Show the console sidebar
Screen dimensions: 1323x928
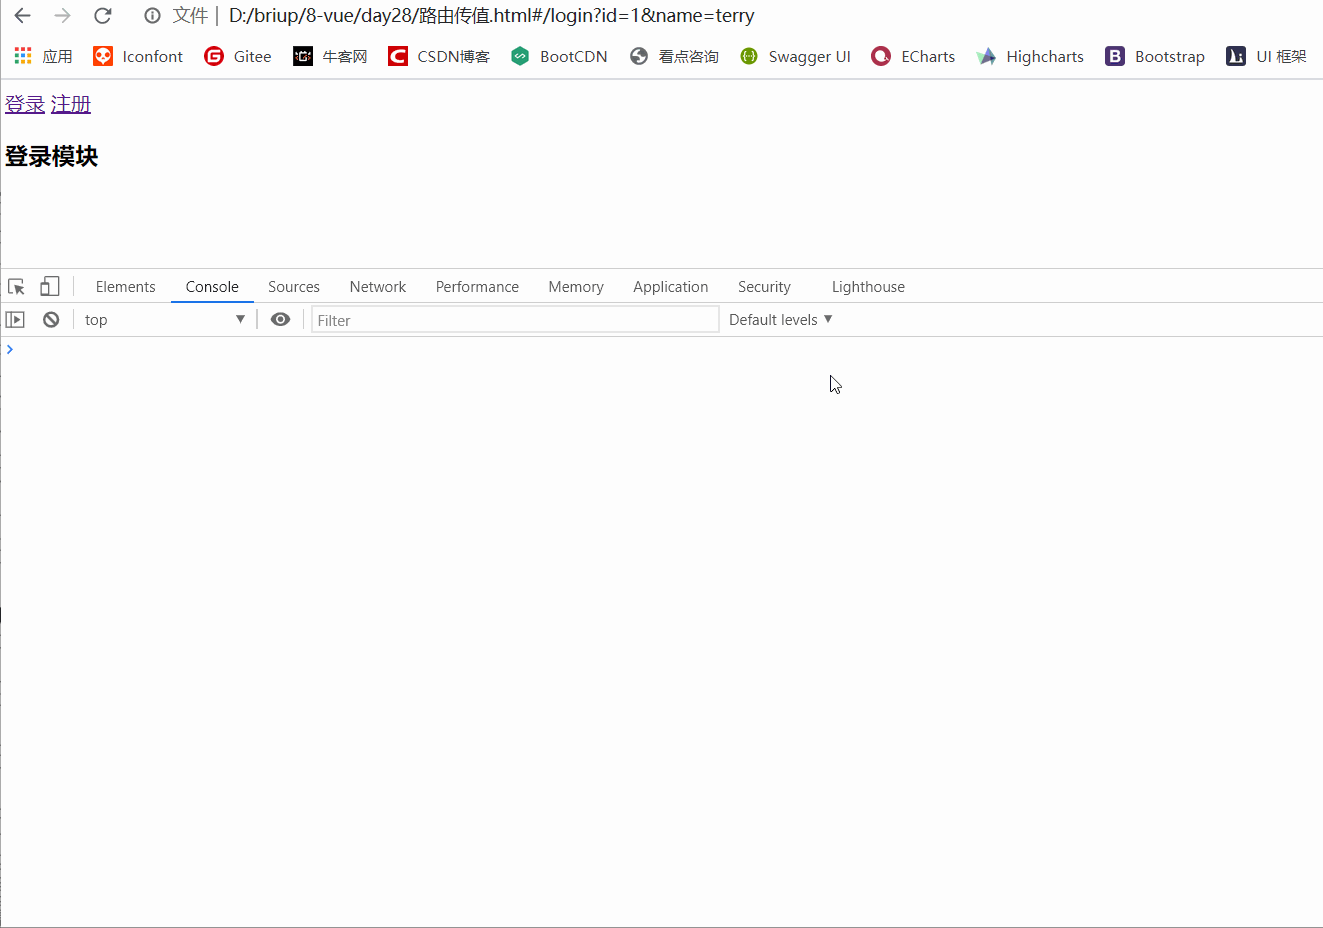15,320
